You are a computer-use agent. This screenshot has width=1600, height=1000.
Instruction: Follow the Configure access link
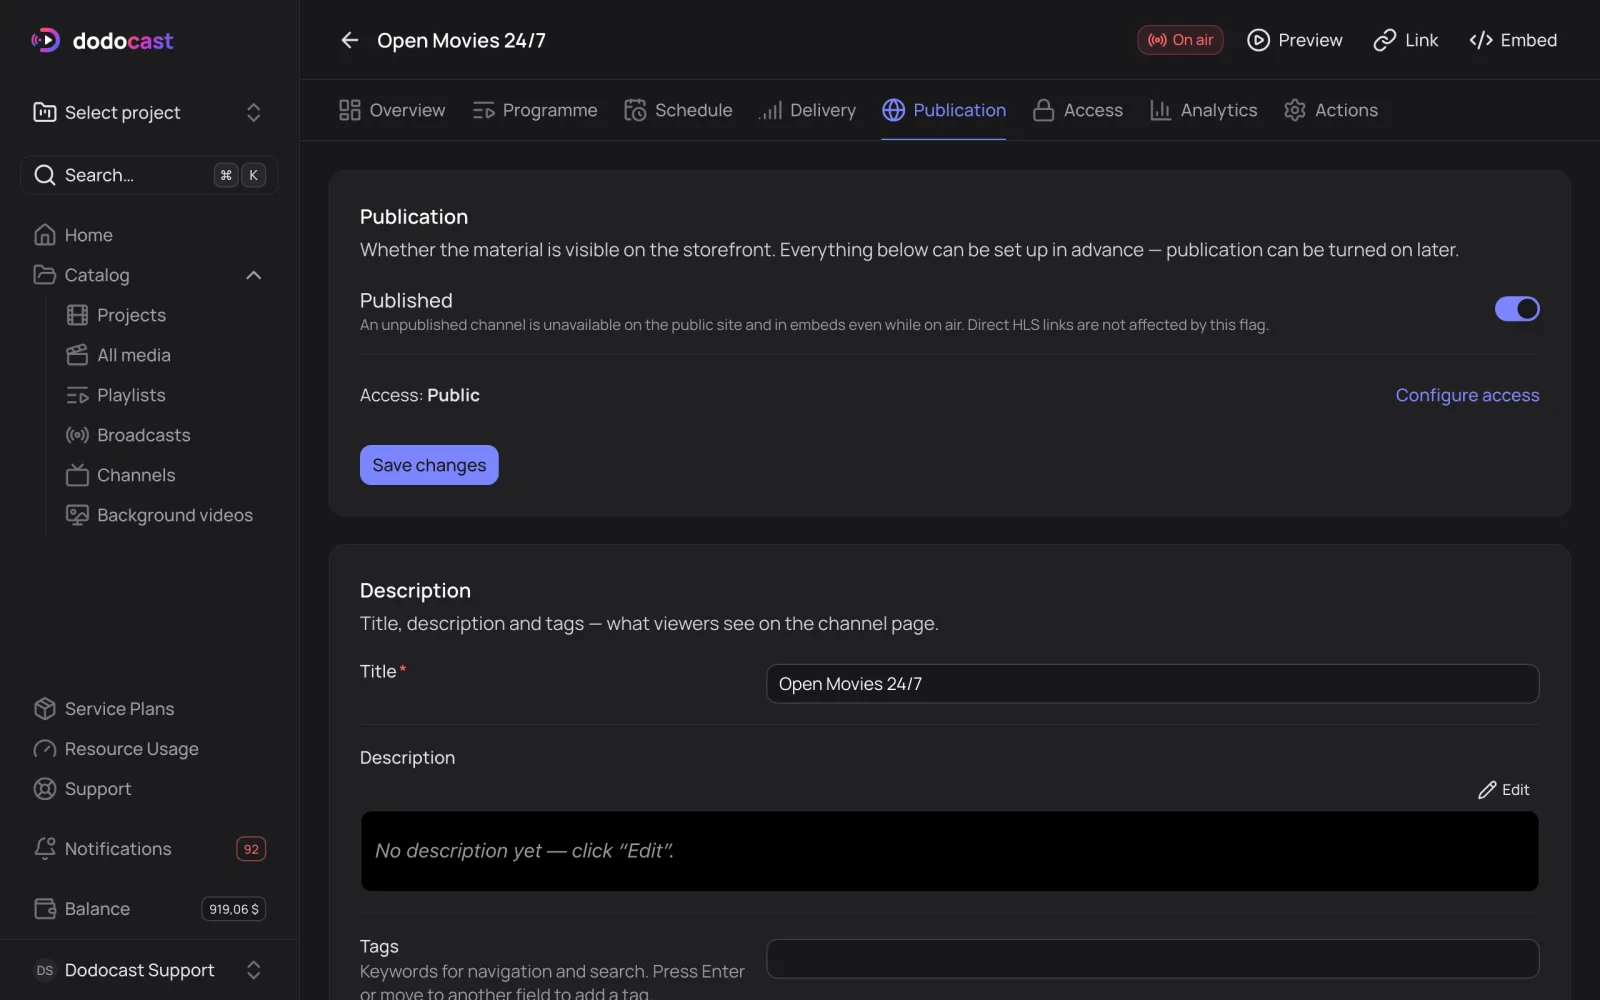[1467, 395]
